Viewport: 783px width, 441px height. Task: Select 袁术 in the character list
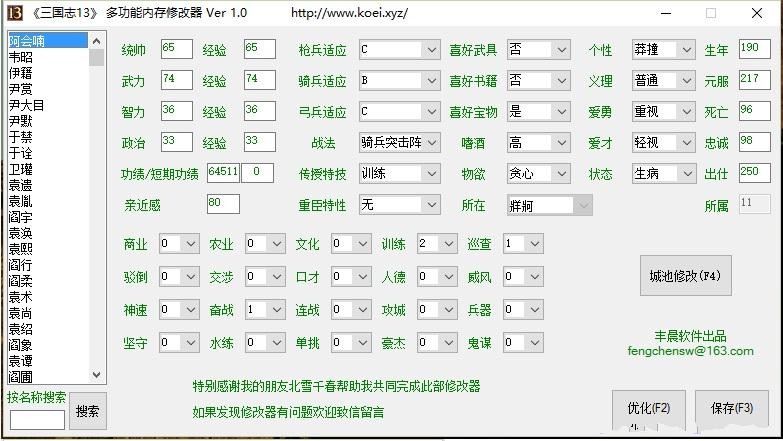48,297
